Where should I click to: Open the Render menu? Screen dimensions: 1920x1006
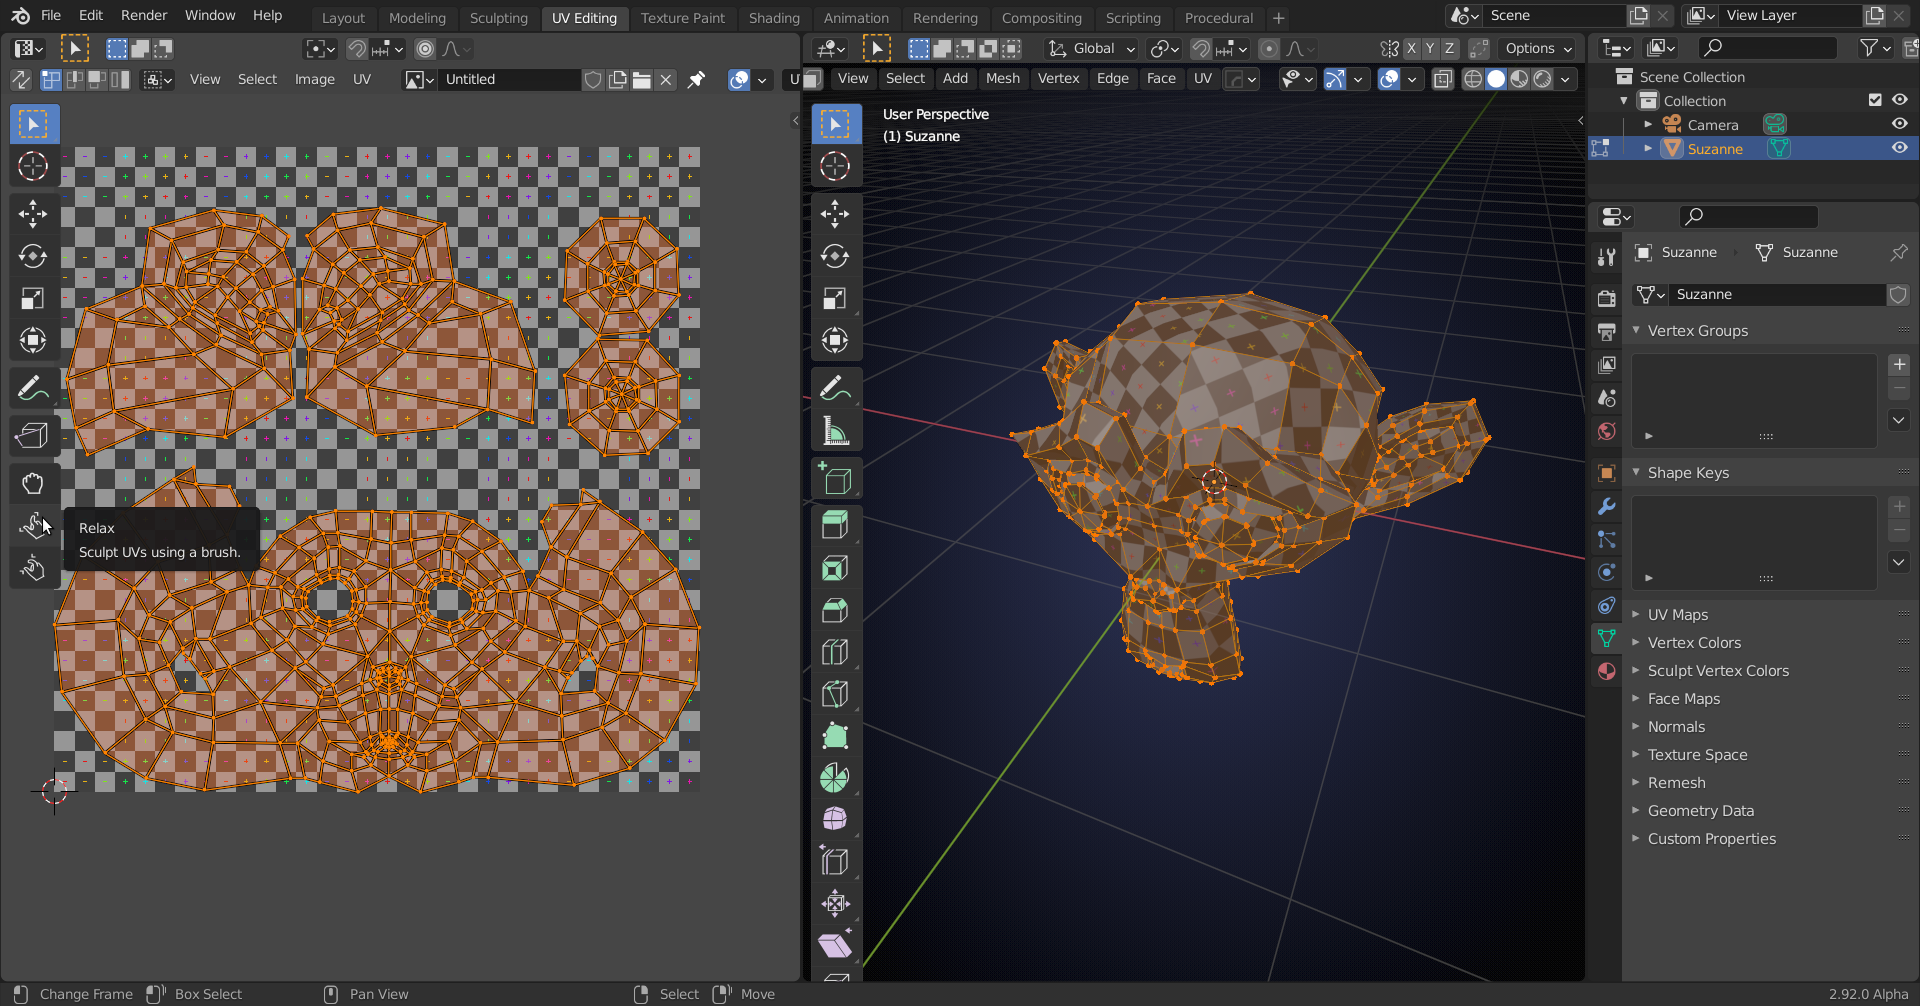144,16
